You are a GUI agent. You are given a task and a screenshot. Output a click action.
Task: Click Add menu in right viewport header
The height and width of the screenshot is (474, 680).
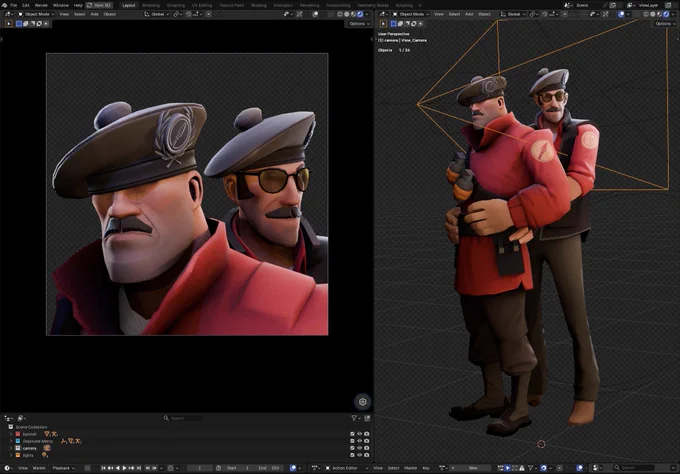click(469, 14)
